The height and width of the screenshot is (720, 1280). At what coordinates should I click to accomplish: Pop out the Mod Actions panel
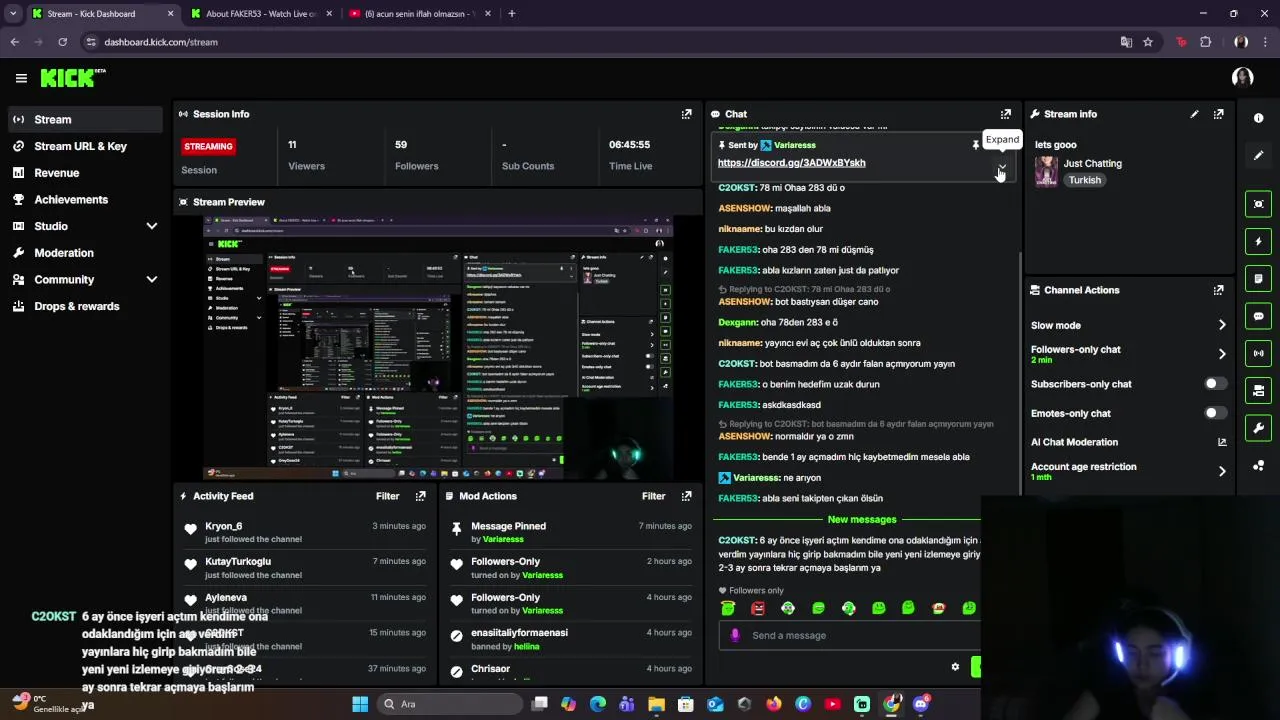(x=686, y=496)
